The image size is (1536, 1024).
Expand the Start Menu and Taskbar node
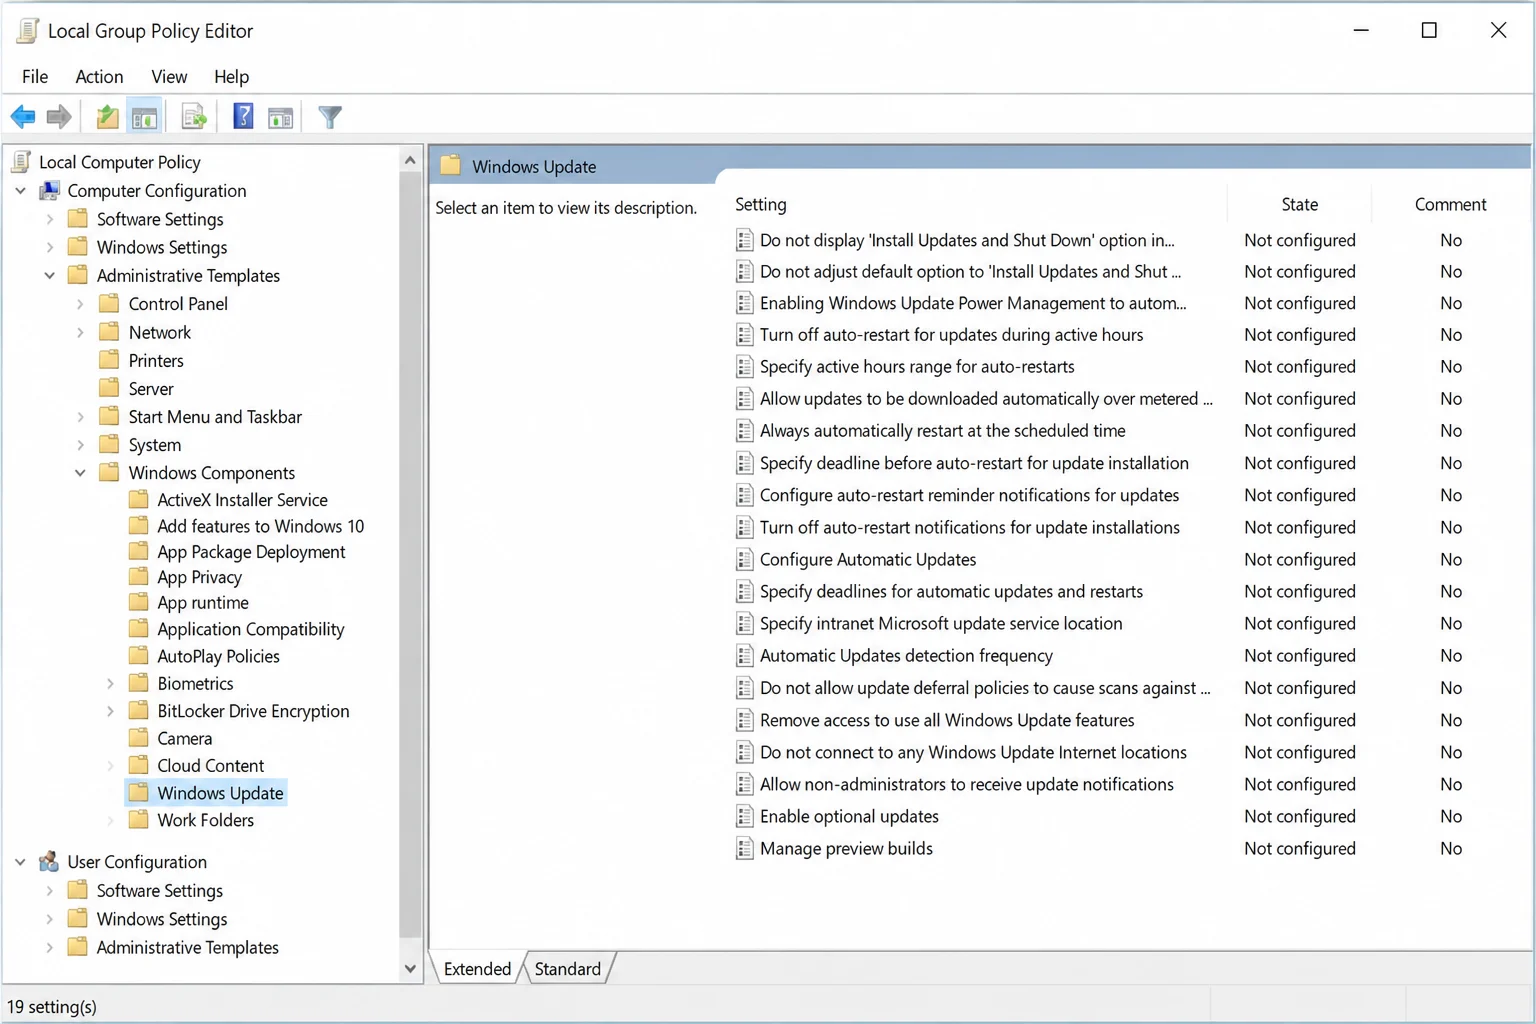[x=81, y=416]
